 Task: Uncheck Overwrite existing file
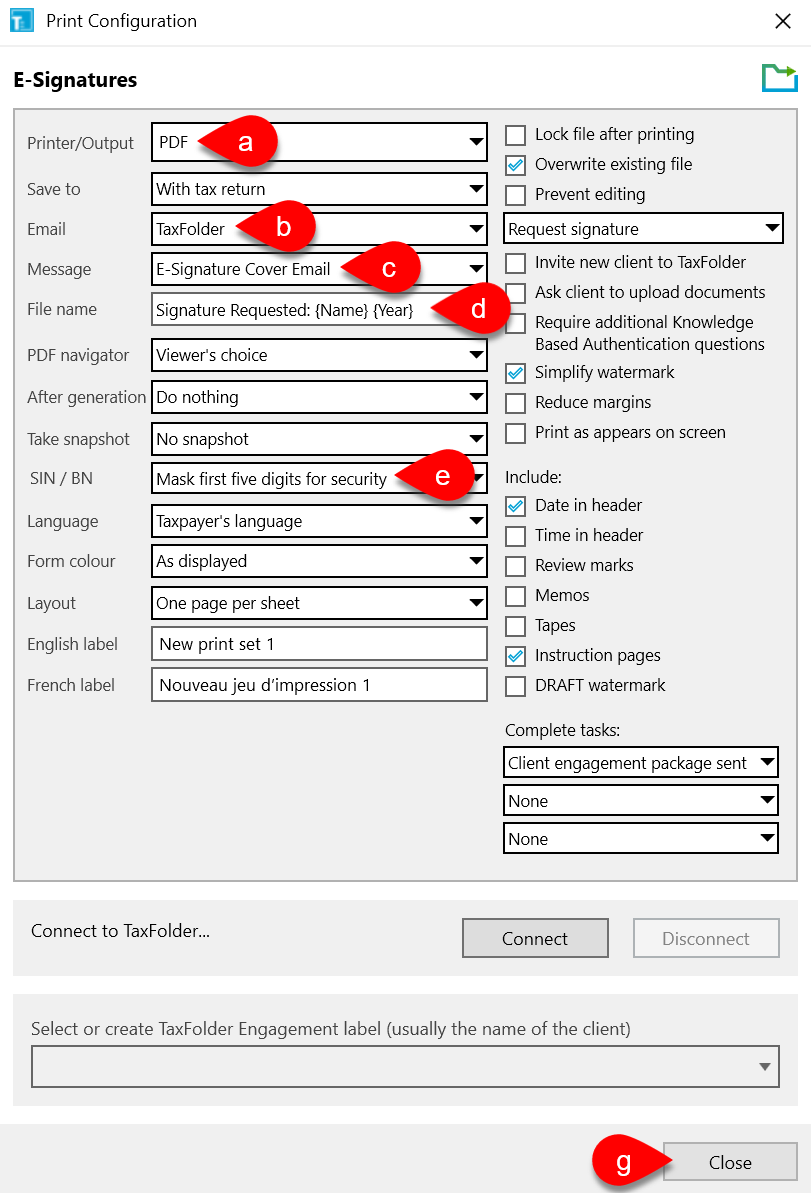[x=516, y=165]
